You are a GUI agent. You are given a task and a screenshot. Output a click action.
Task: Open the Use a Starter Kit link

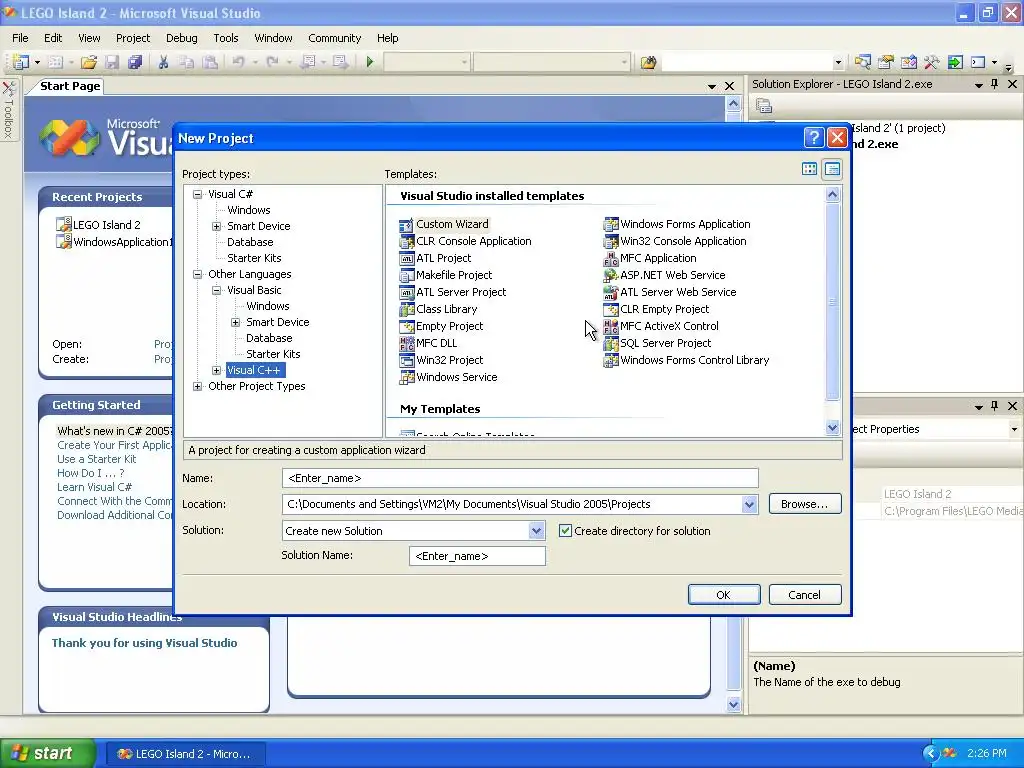click(x=97, y=459)
